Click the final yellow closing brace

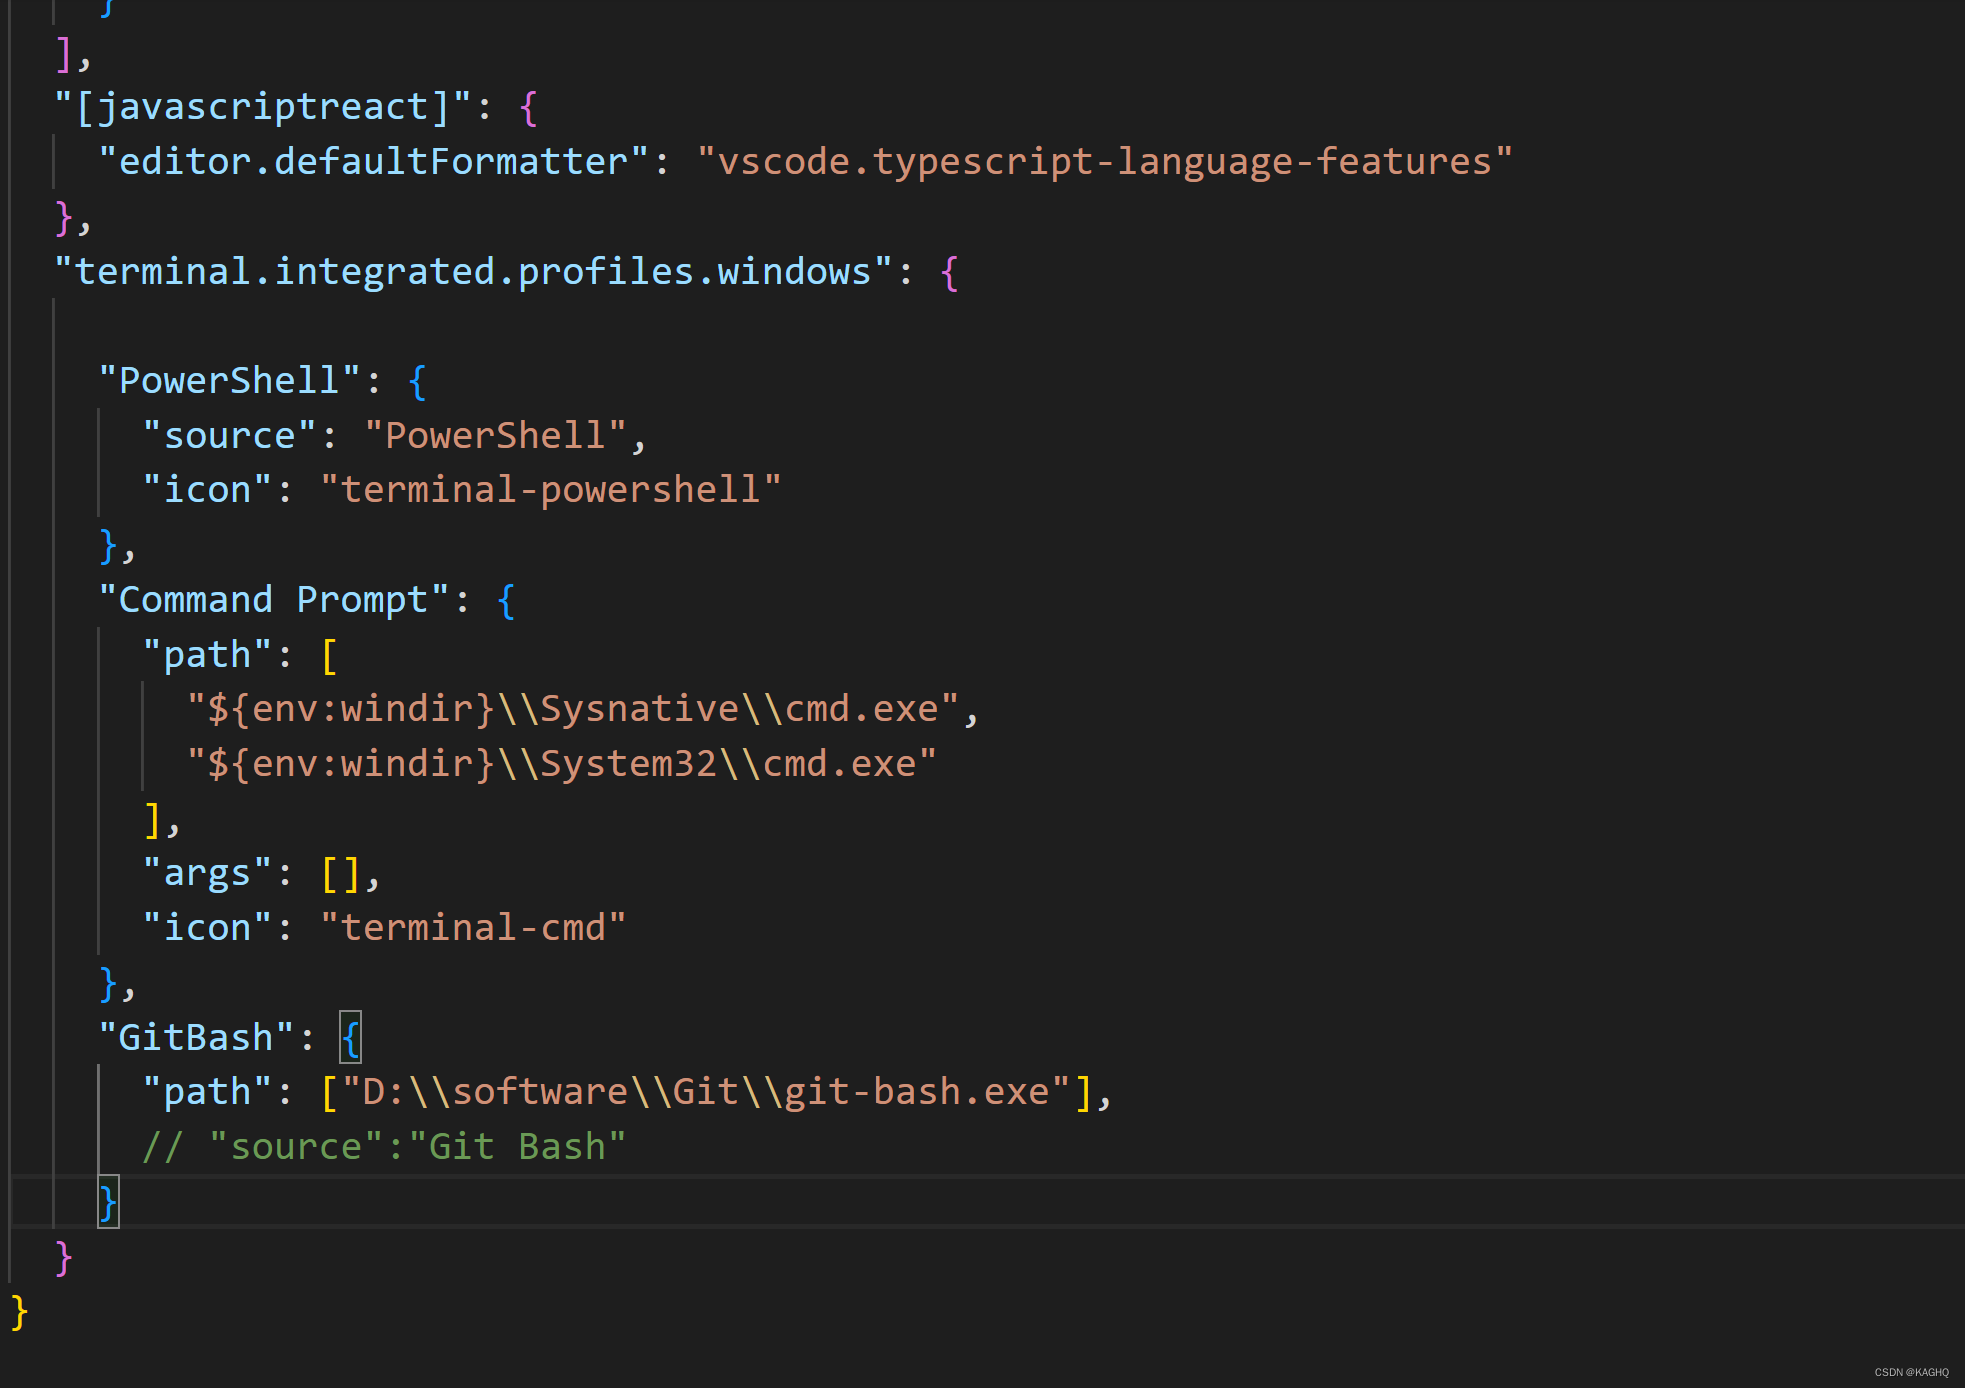[19, 1311]
